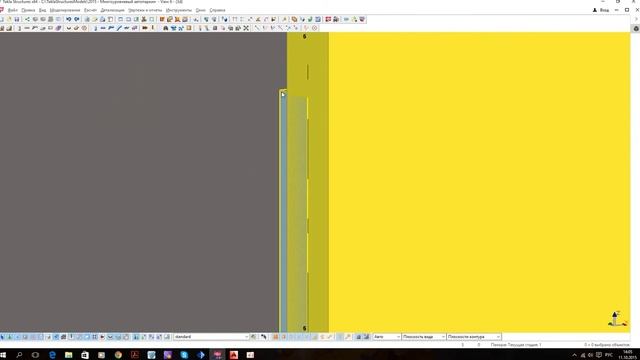640x360 pixels.
Task: Open the Авто snap depth dropdown
Action: pos(387,337)
